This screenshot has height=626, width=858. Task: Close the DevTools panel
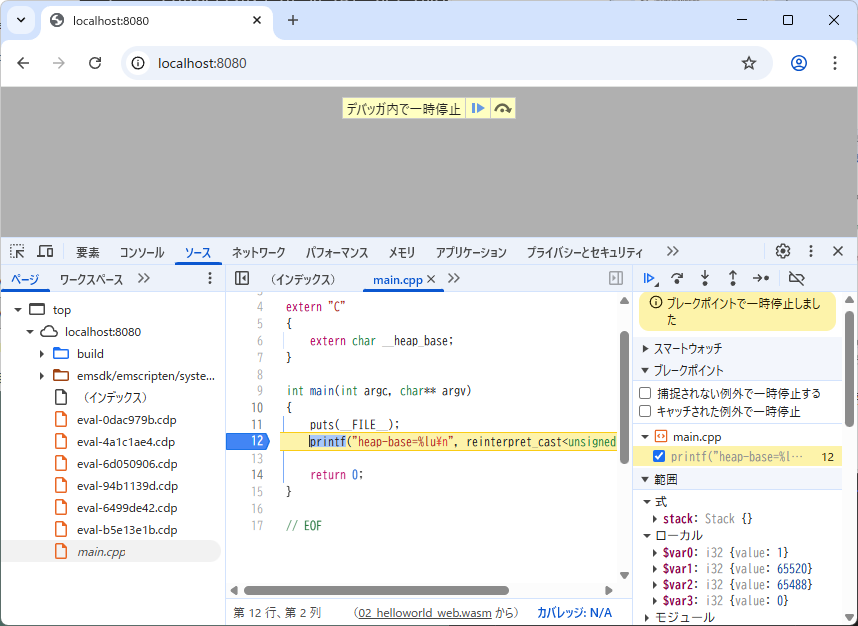pos(838,251)
